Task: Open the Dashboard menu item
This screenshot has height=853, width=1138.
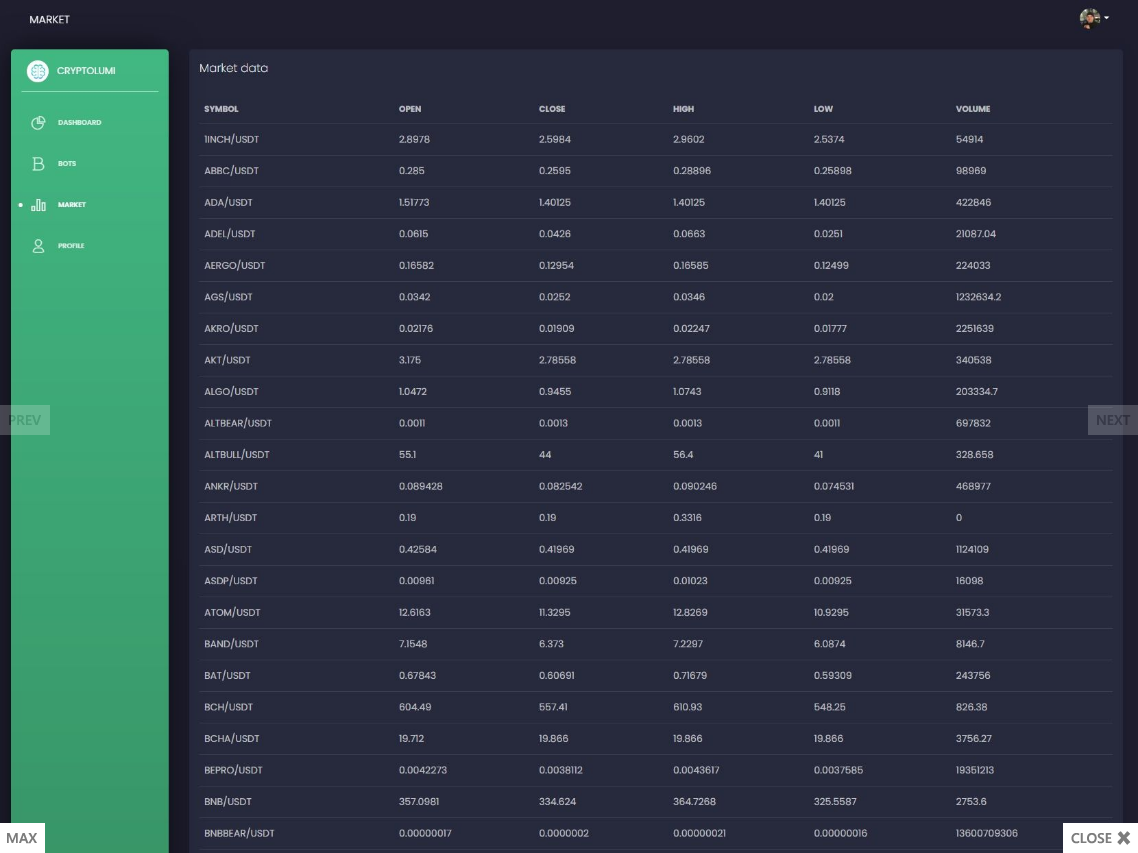Action: pos(79,123)
